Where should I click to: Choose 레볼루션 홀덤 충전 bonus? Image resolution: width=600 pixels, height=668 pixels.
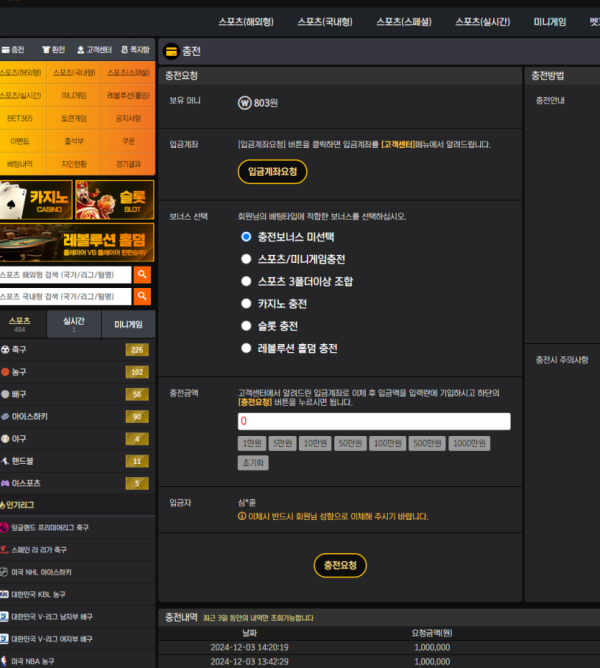coord(246,348)
